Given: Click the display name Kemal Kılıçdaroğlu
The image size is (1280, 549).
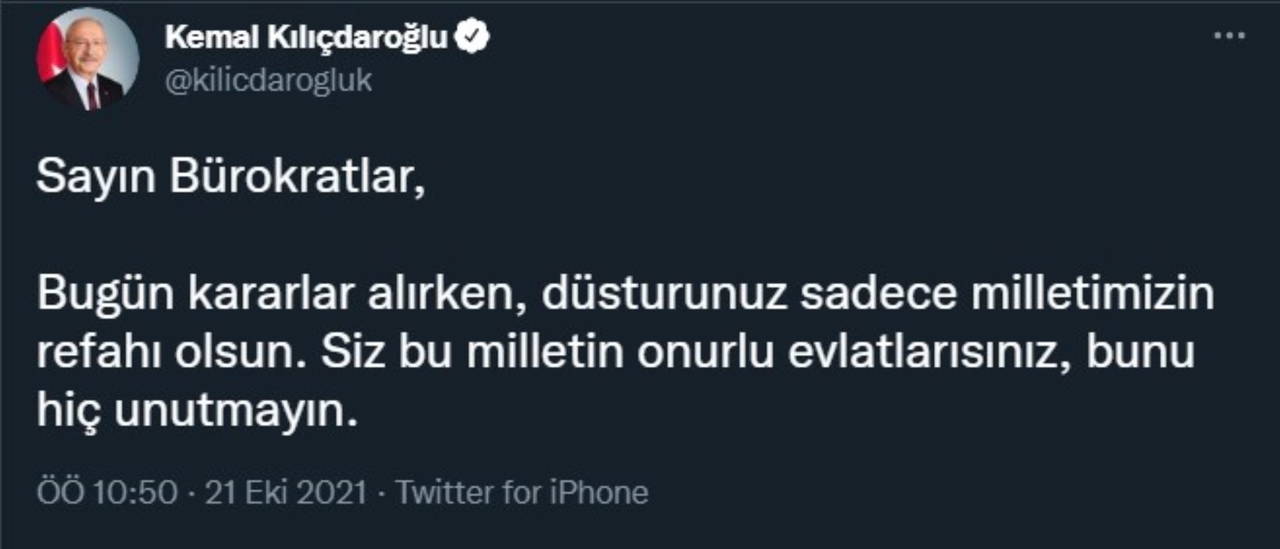Looking at the screenshot, I should point(306,38).
